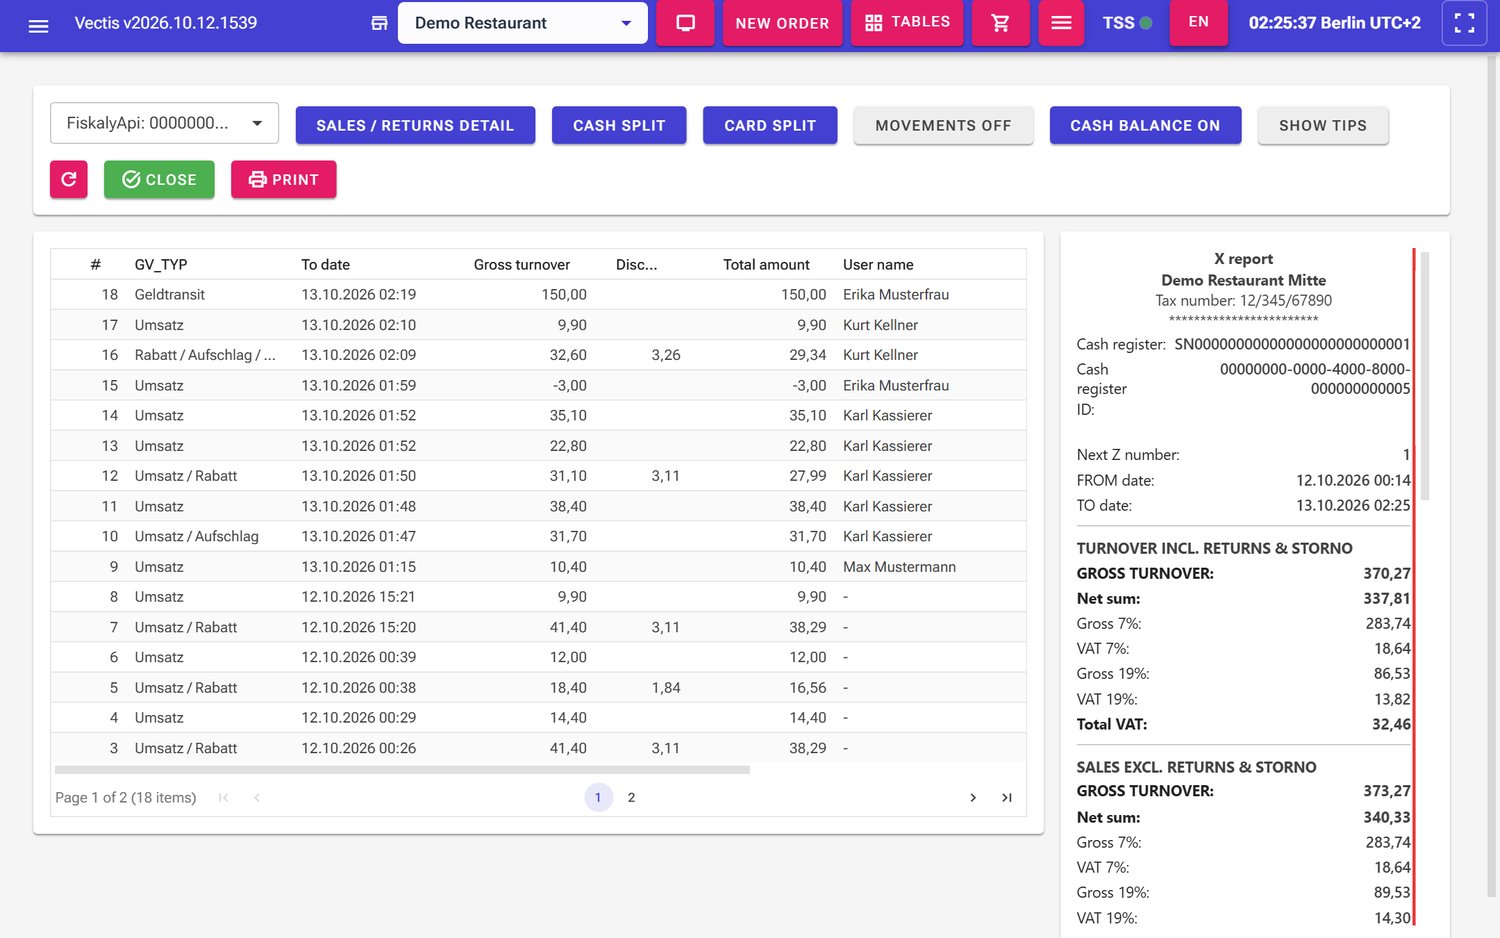Select page 1 in the pagination
The height and width of the screenshot is (938, 1500).
(x=598, y=797)
